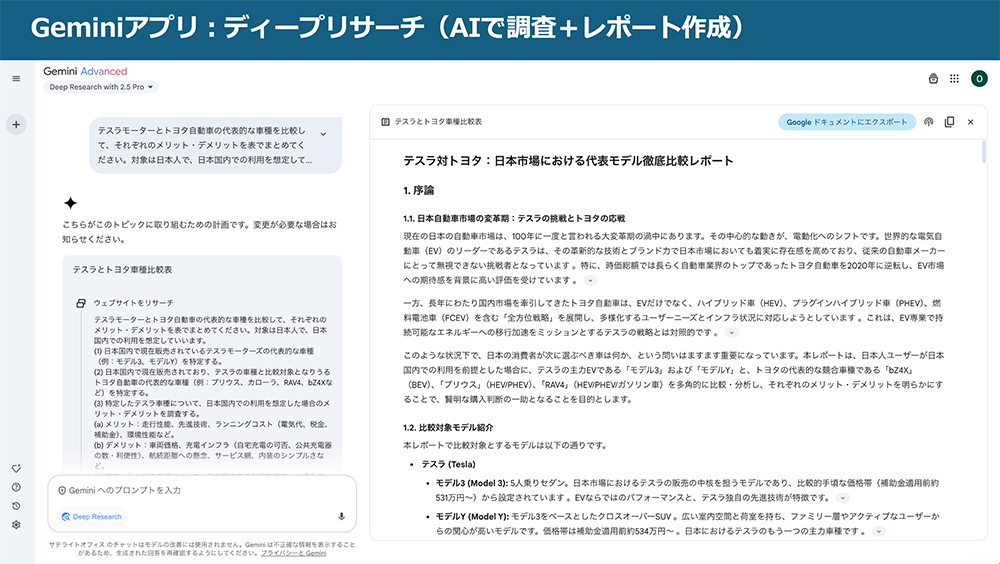Open the privacy and Gemini link
The height and width of the screenshot is (564, 1000).
coord(293,553)
